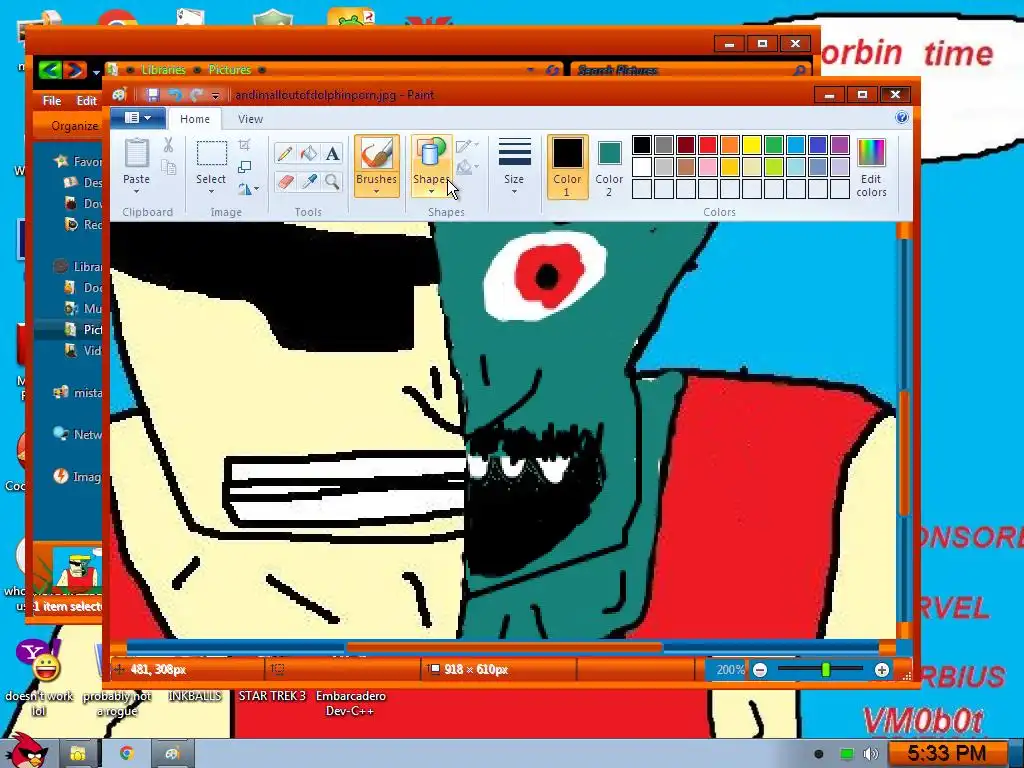Click the Paste clipboard icon

pos(136,153)
